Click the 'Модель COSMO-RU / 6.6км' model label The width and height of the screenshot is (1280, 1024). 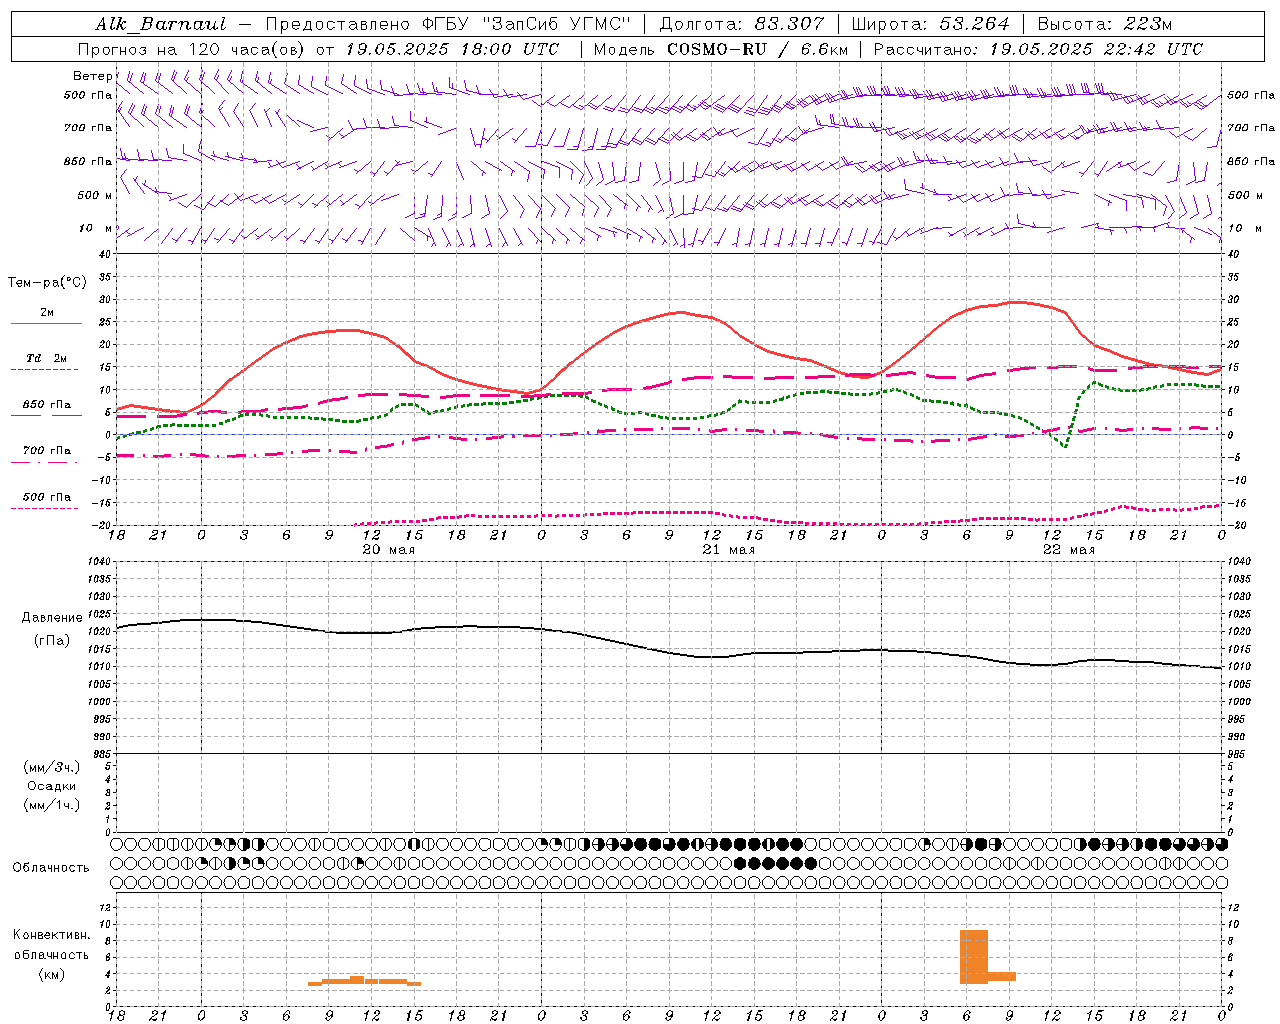721,49
